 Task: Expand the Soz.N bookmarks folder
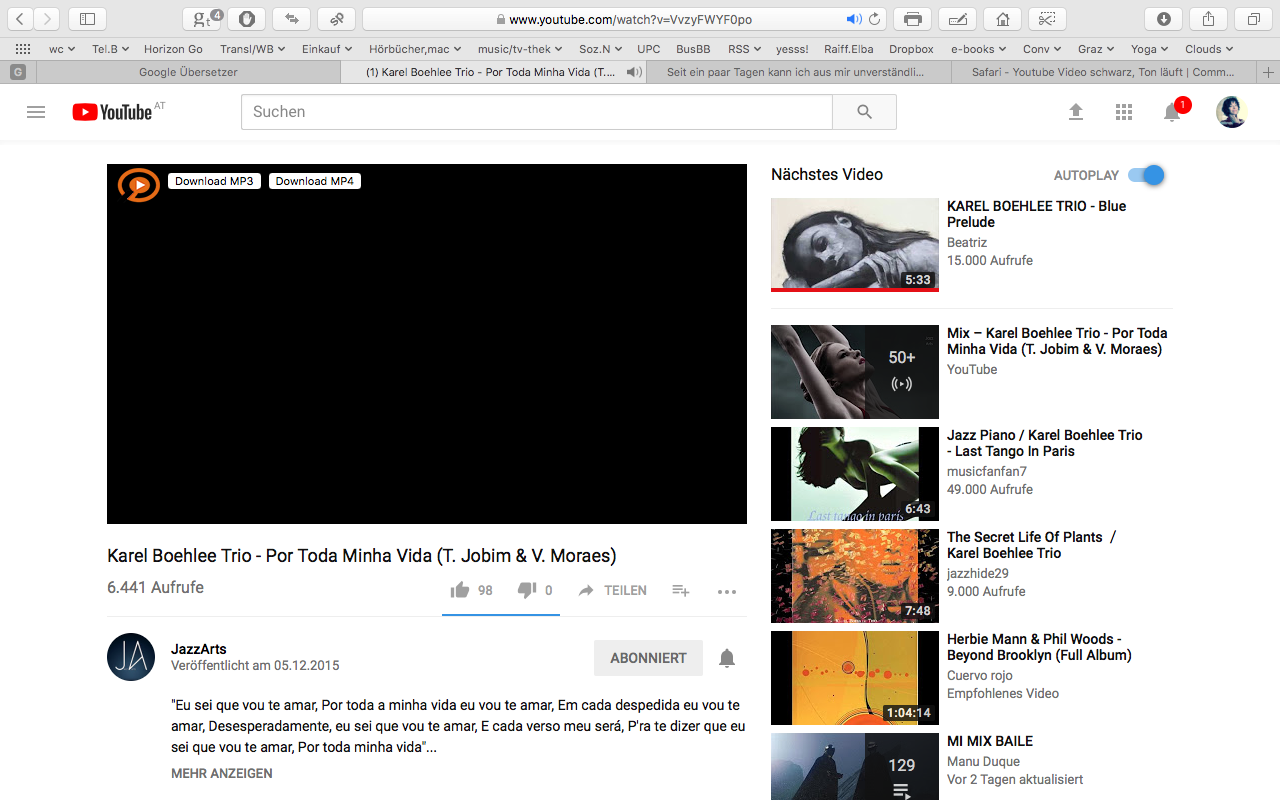600,49
